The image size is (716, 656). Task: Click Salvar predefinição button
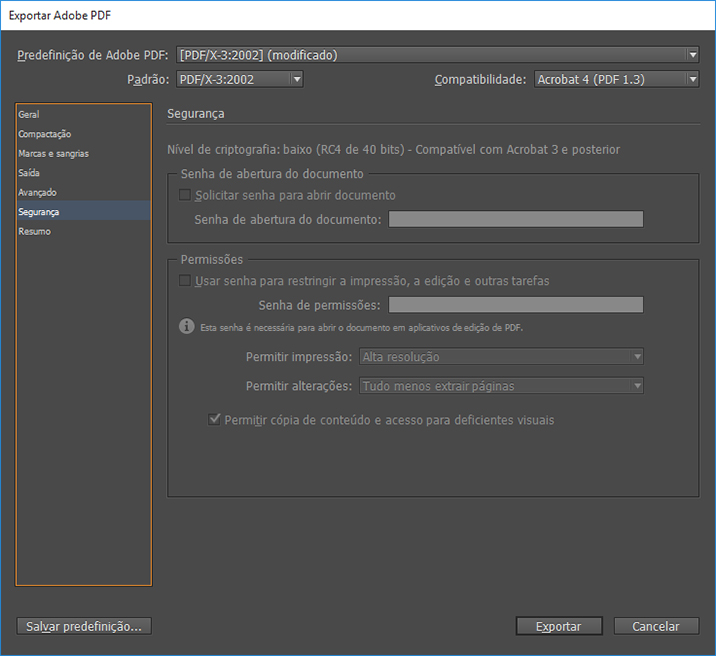click(84, 626)
